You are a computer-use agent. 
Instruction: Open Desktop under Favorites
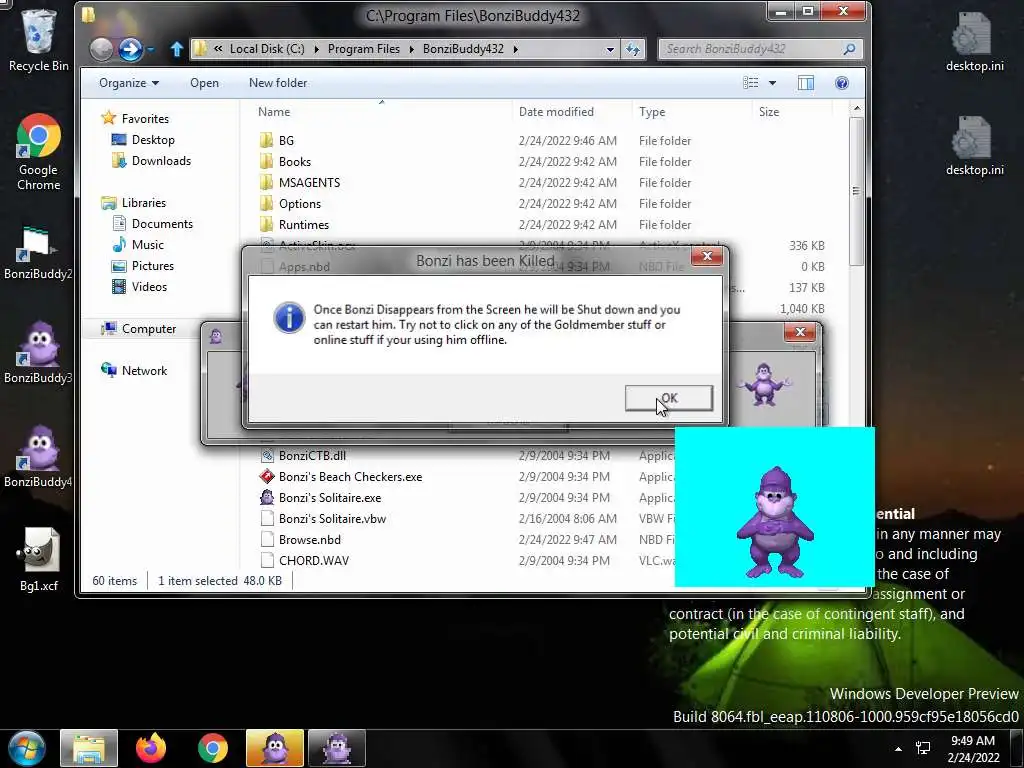pyautogui.click(x=143, y=140)
